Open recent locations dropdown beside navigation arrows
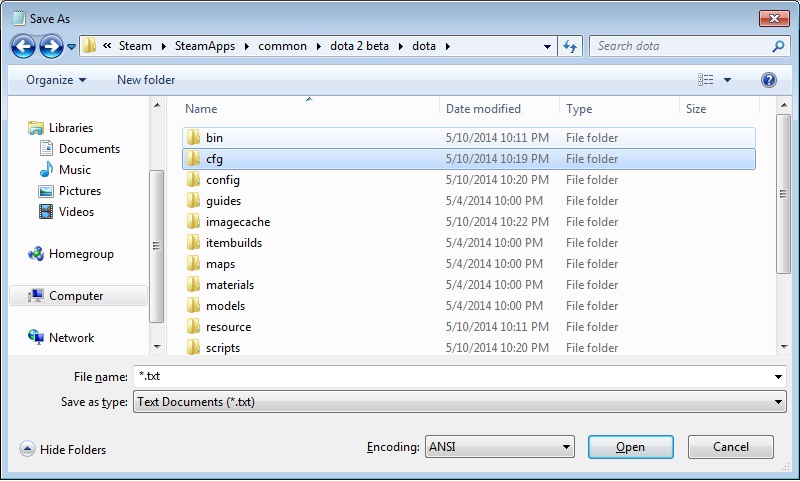 pos(71,47)
